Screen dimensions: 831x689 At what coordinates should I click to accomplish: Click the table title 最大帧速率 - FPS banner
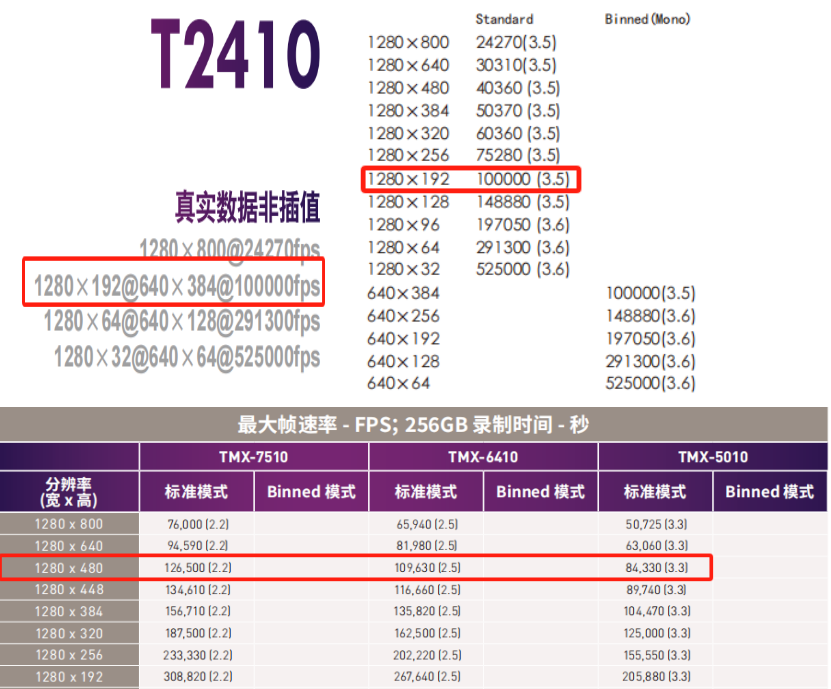tap(413, 425)
